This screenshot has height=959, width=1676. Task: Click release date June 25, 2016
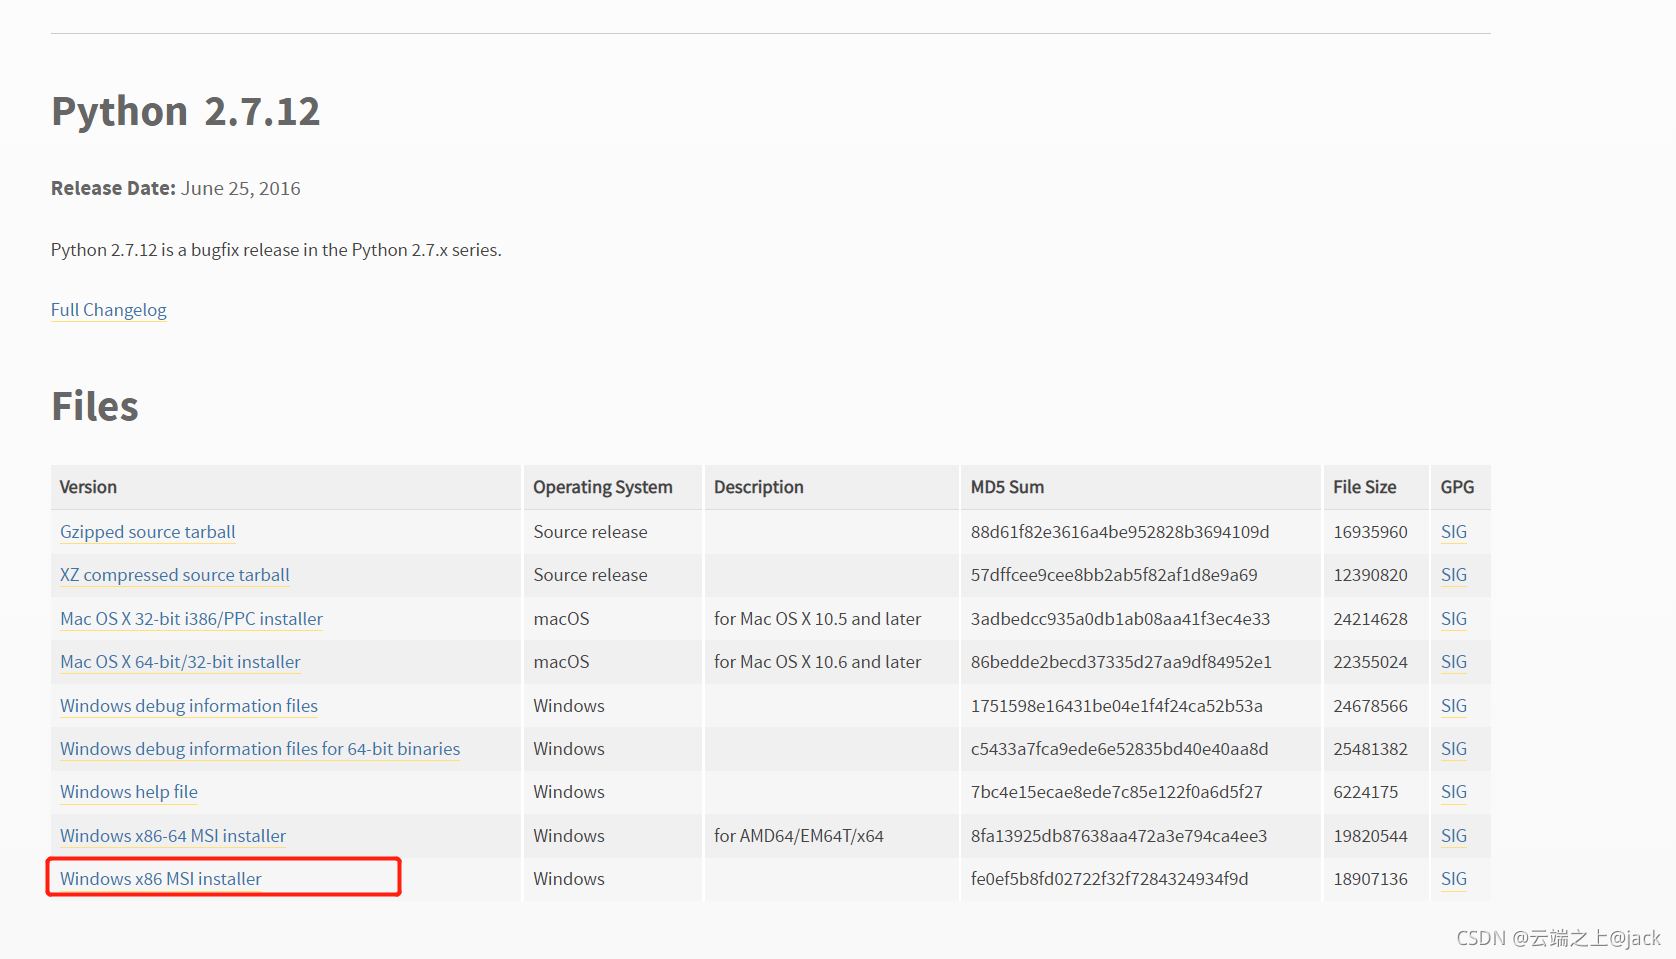tap(240, 188)
